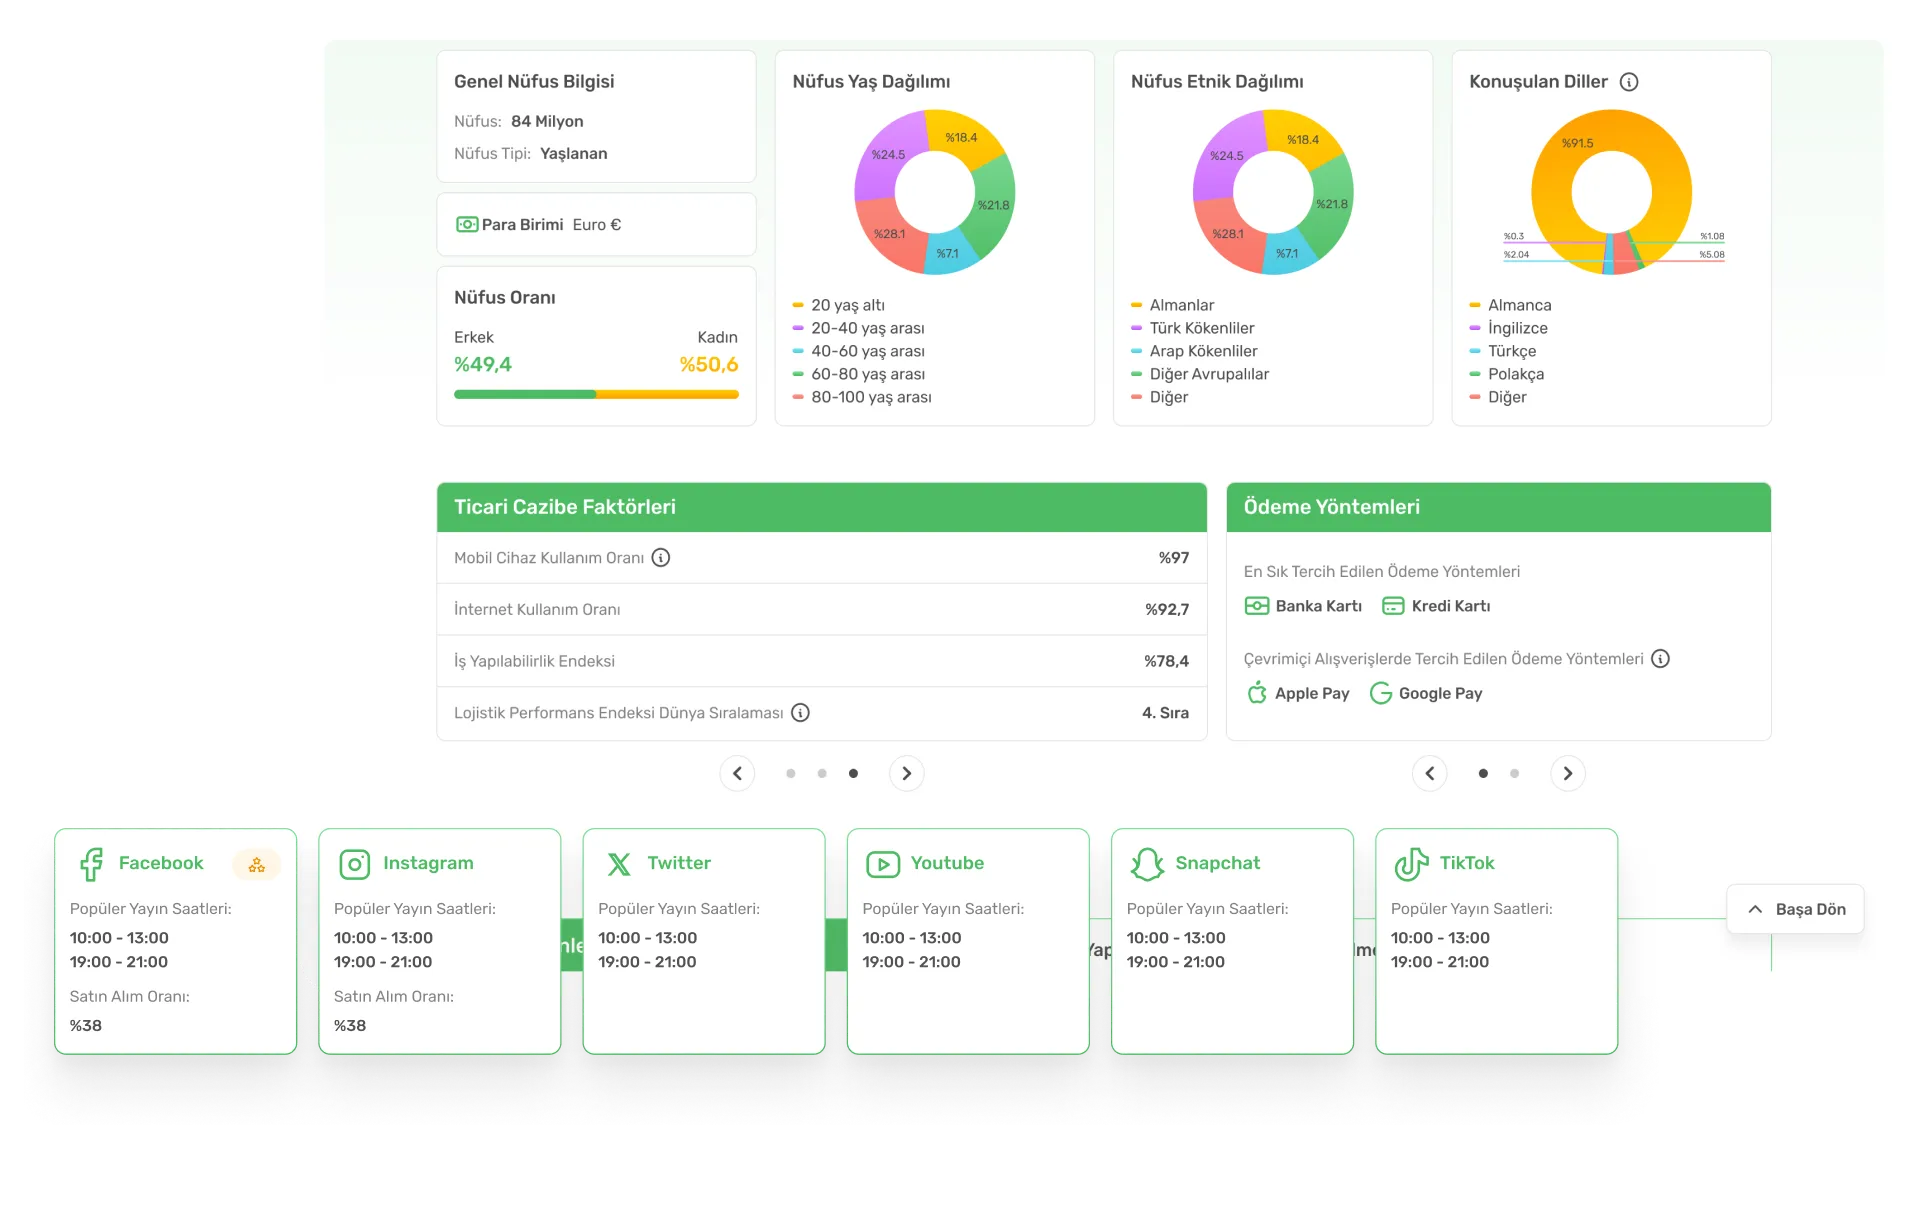
Task: Click the Facebook logo icon
Action: point(91,864)
